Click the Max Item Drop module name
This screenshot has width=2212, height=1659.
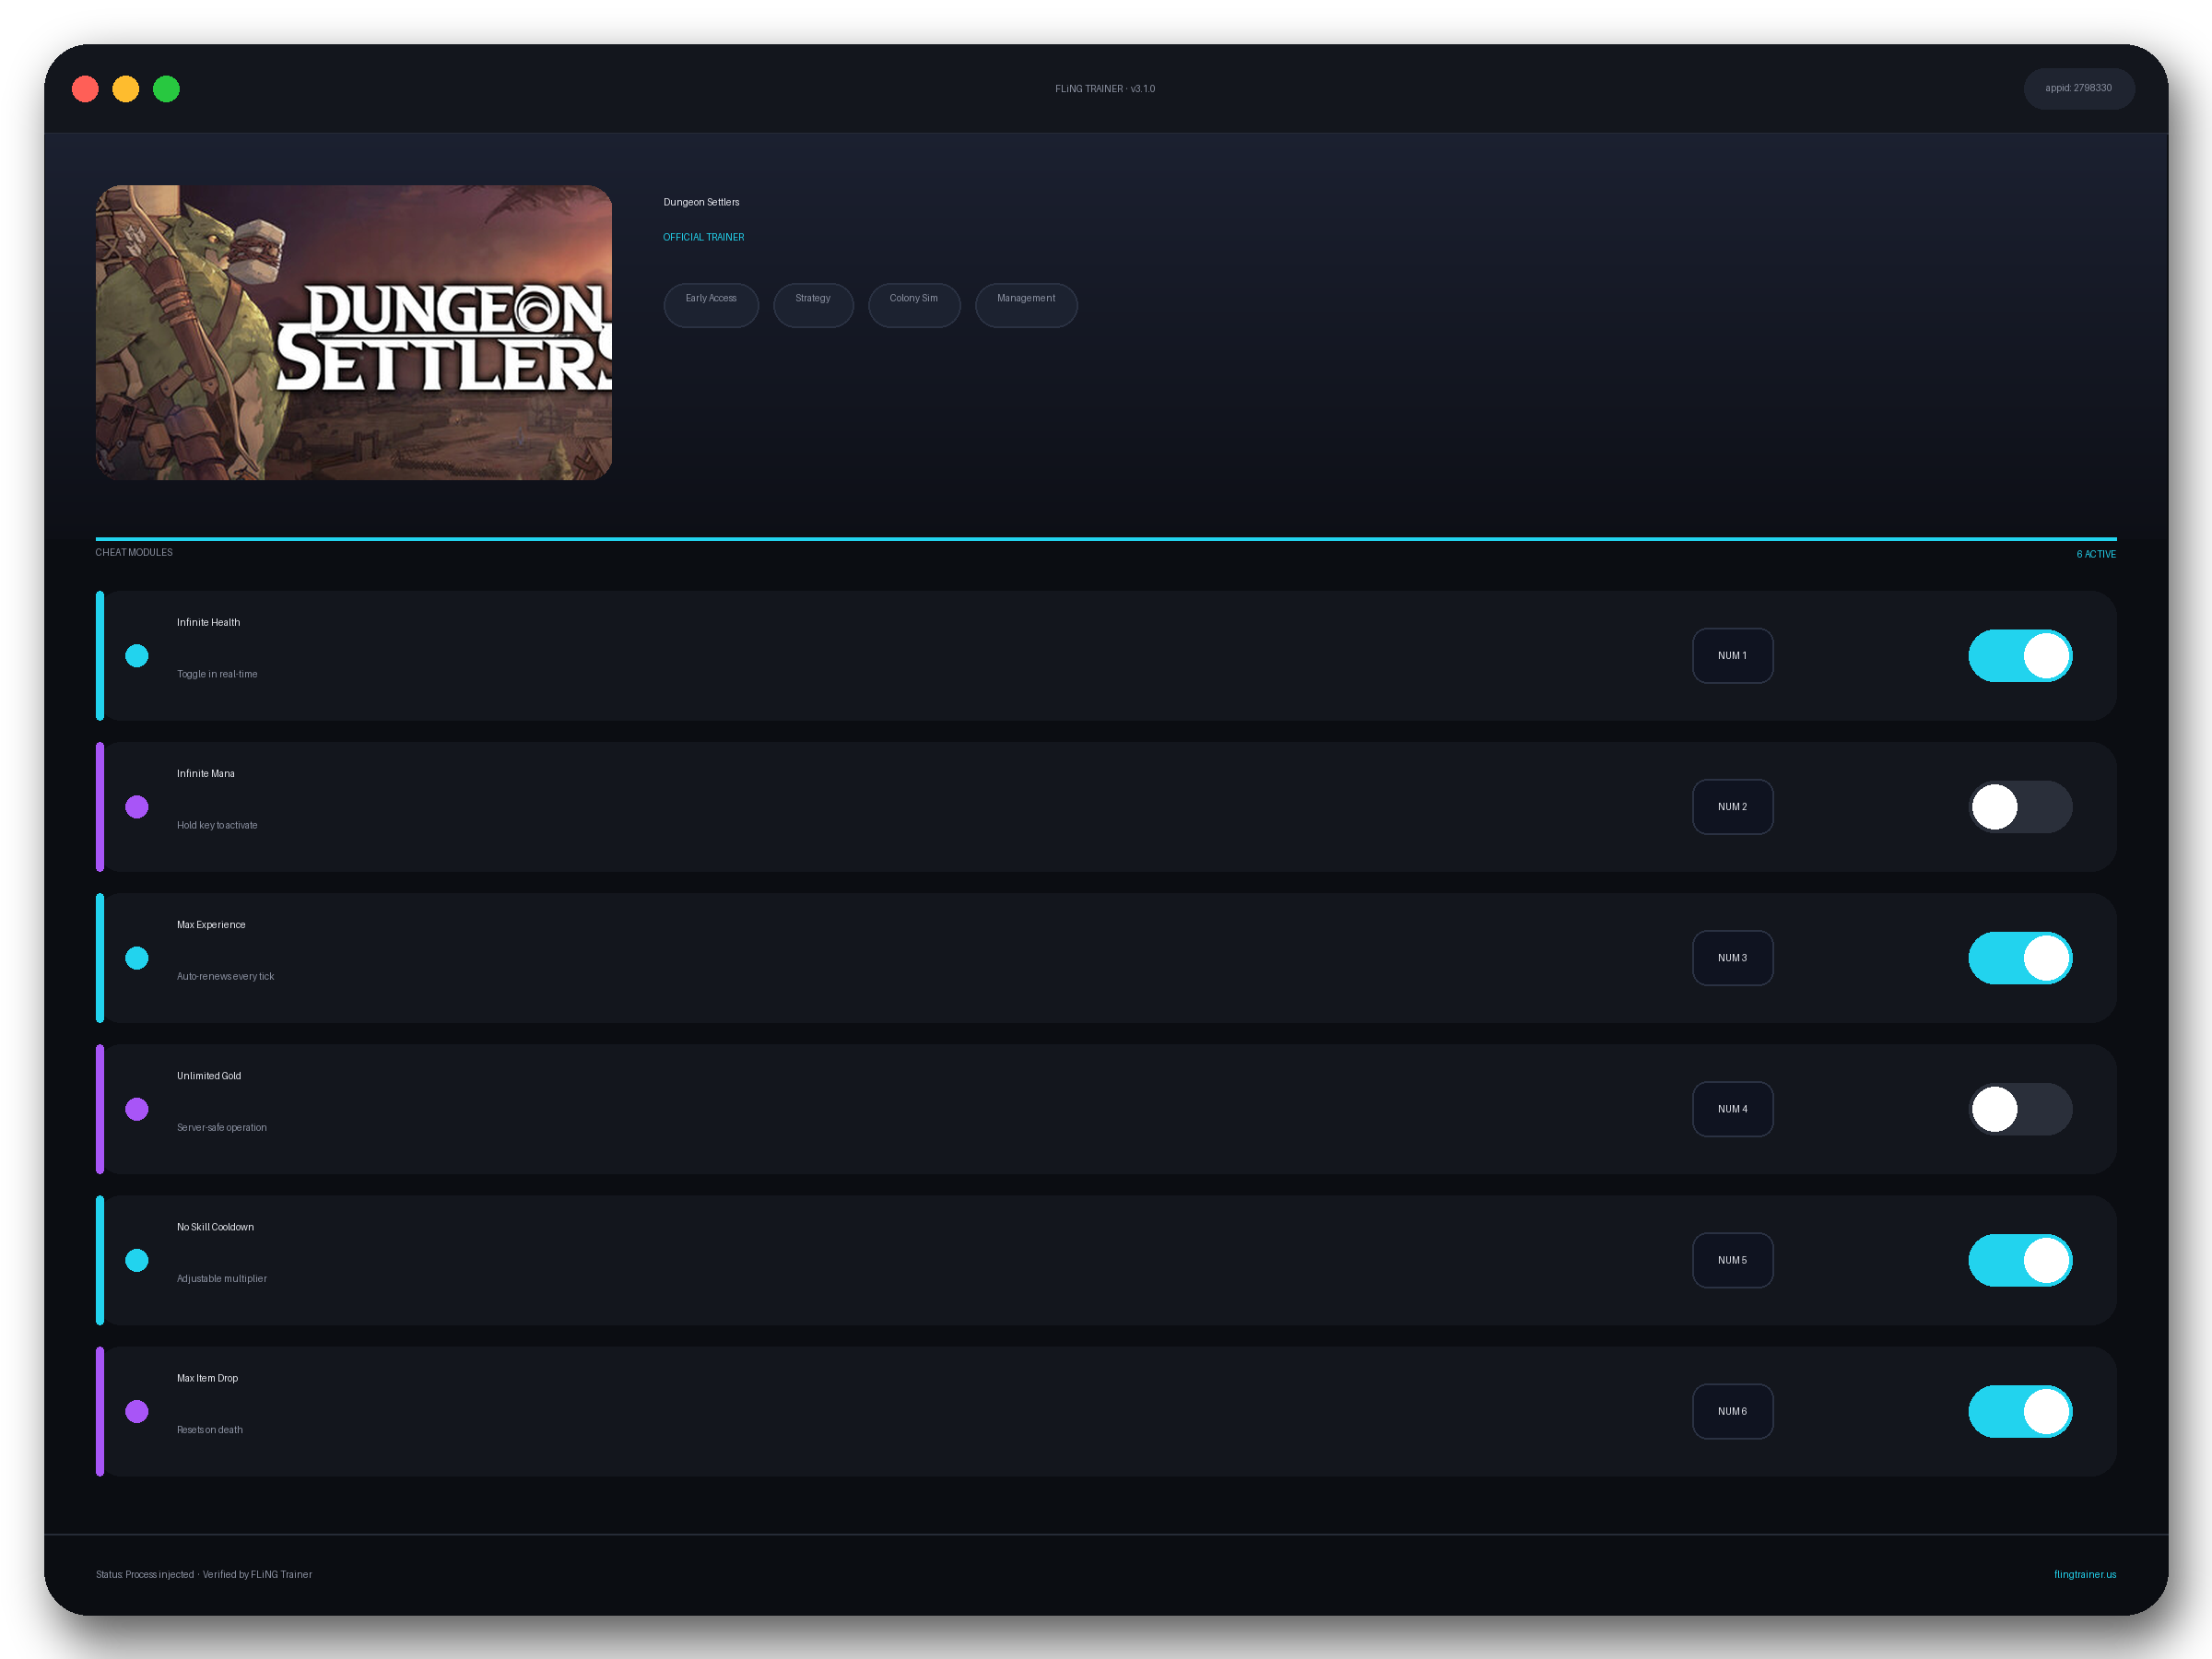click(207, 1378)
